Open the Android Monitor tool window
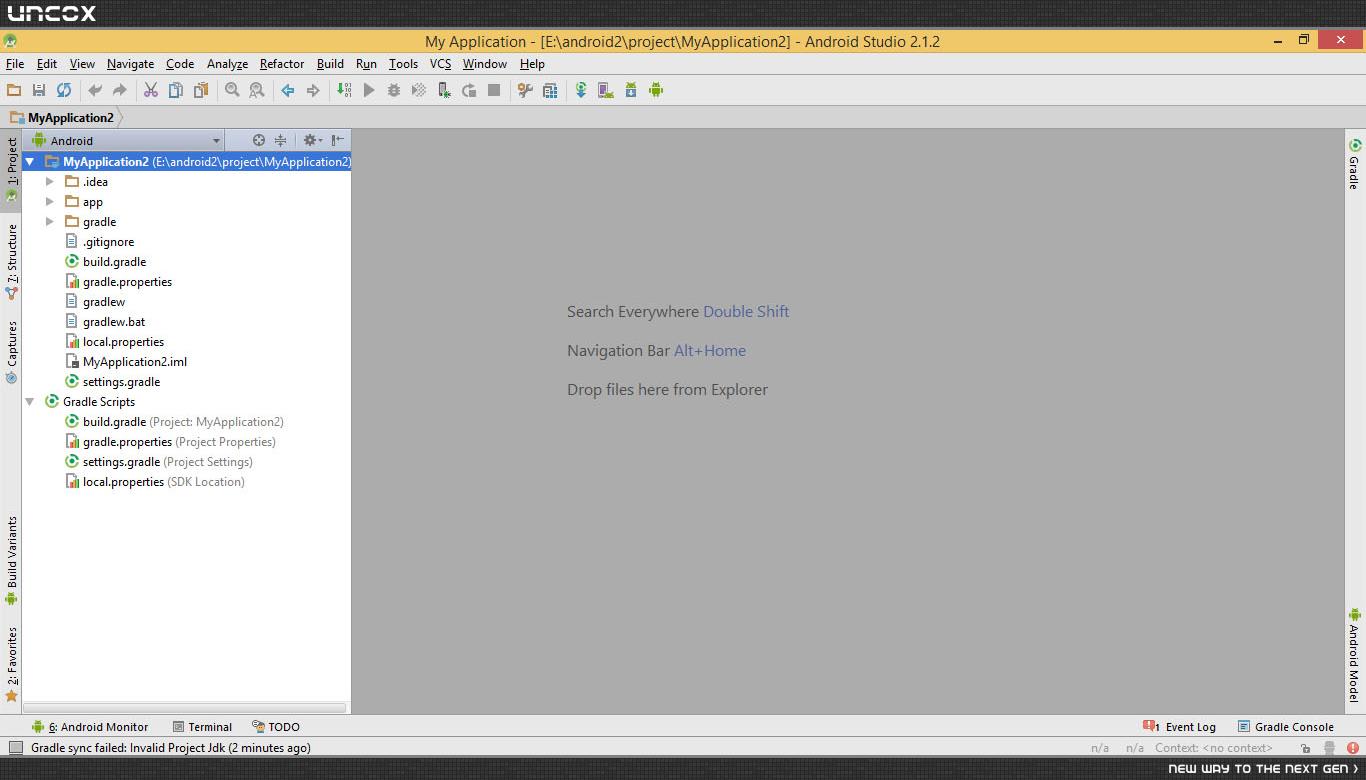1366x780 pixels. (90, 727)
